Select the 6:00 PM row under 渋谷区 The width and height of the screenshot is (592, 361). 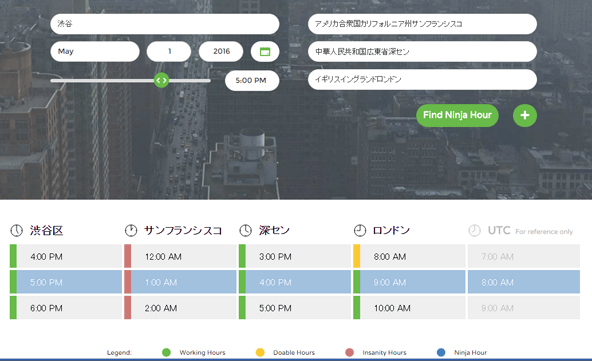(66, 308)
